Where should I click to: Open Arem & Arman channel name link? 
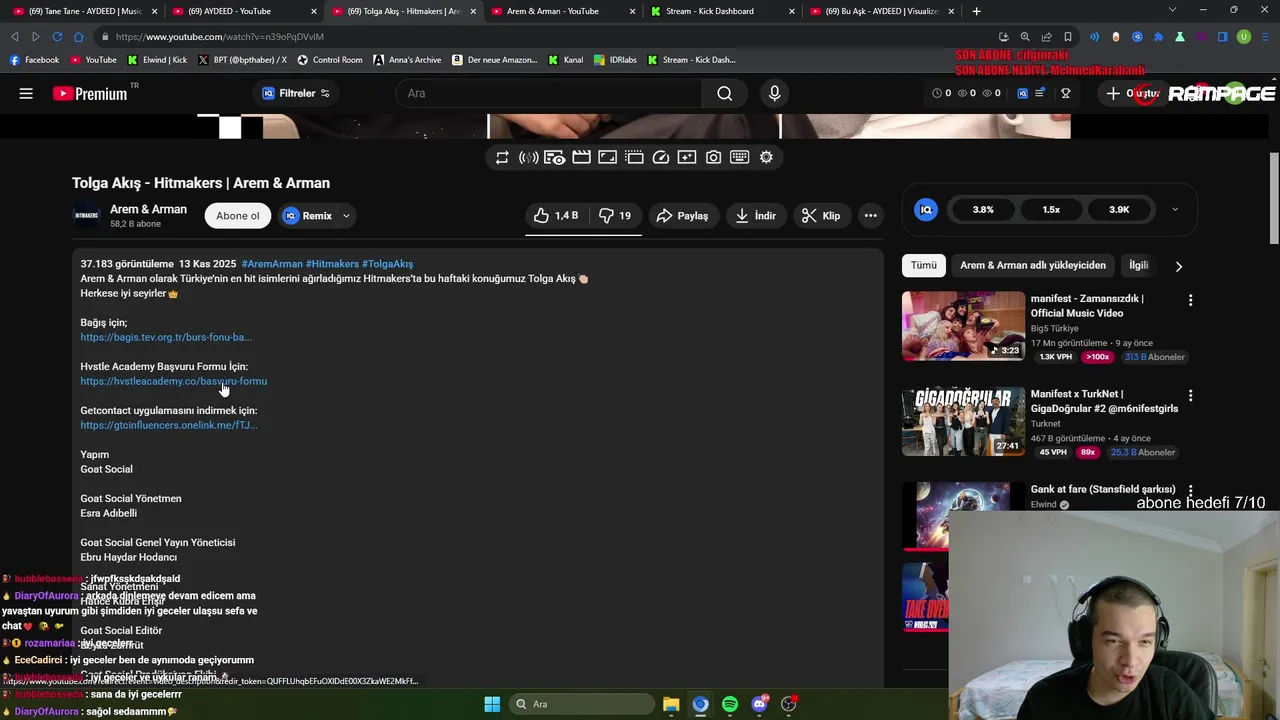148,209
